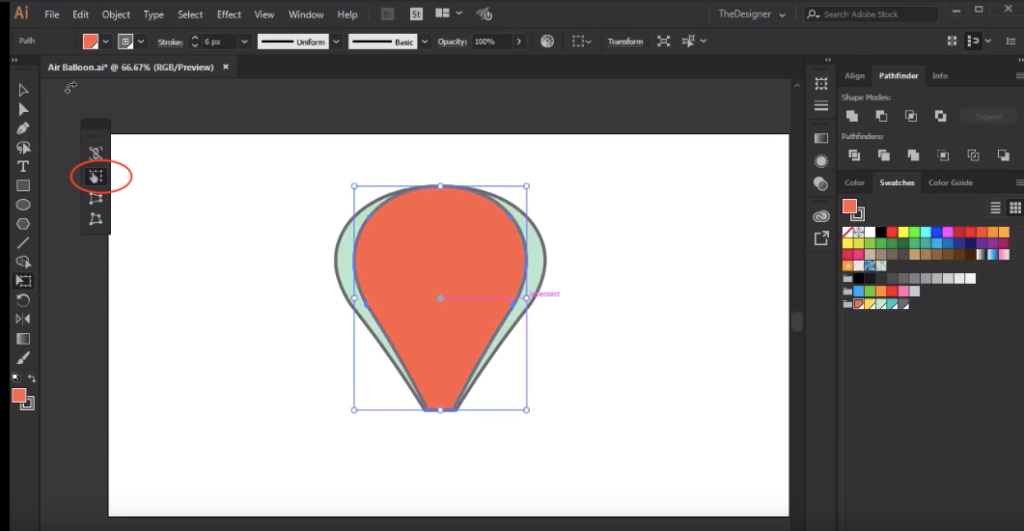Screen dimensions: 1024x531
Task: Pick the Ellipse tool
Action: [x=23, y=204]
